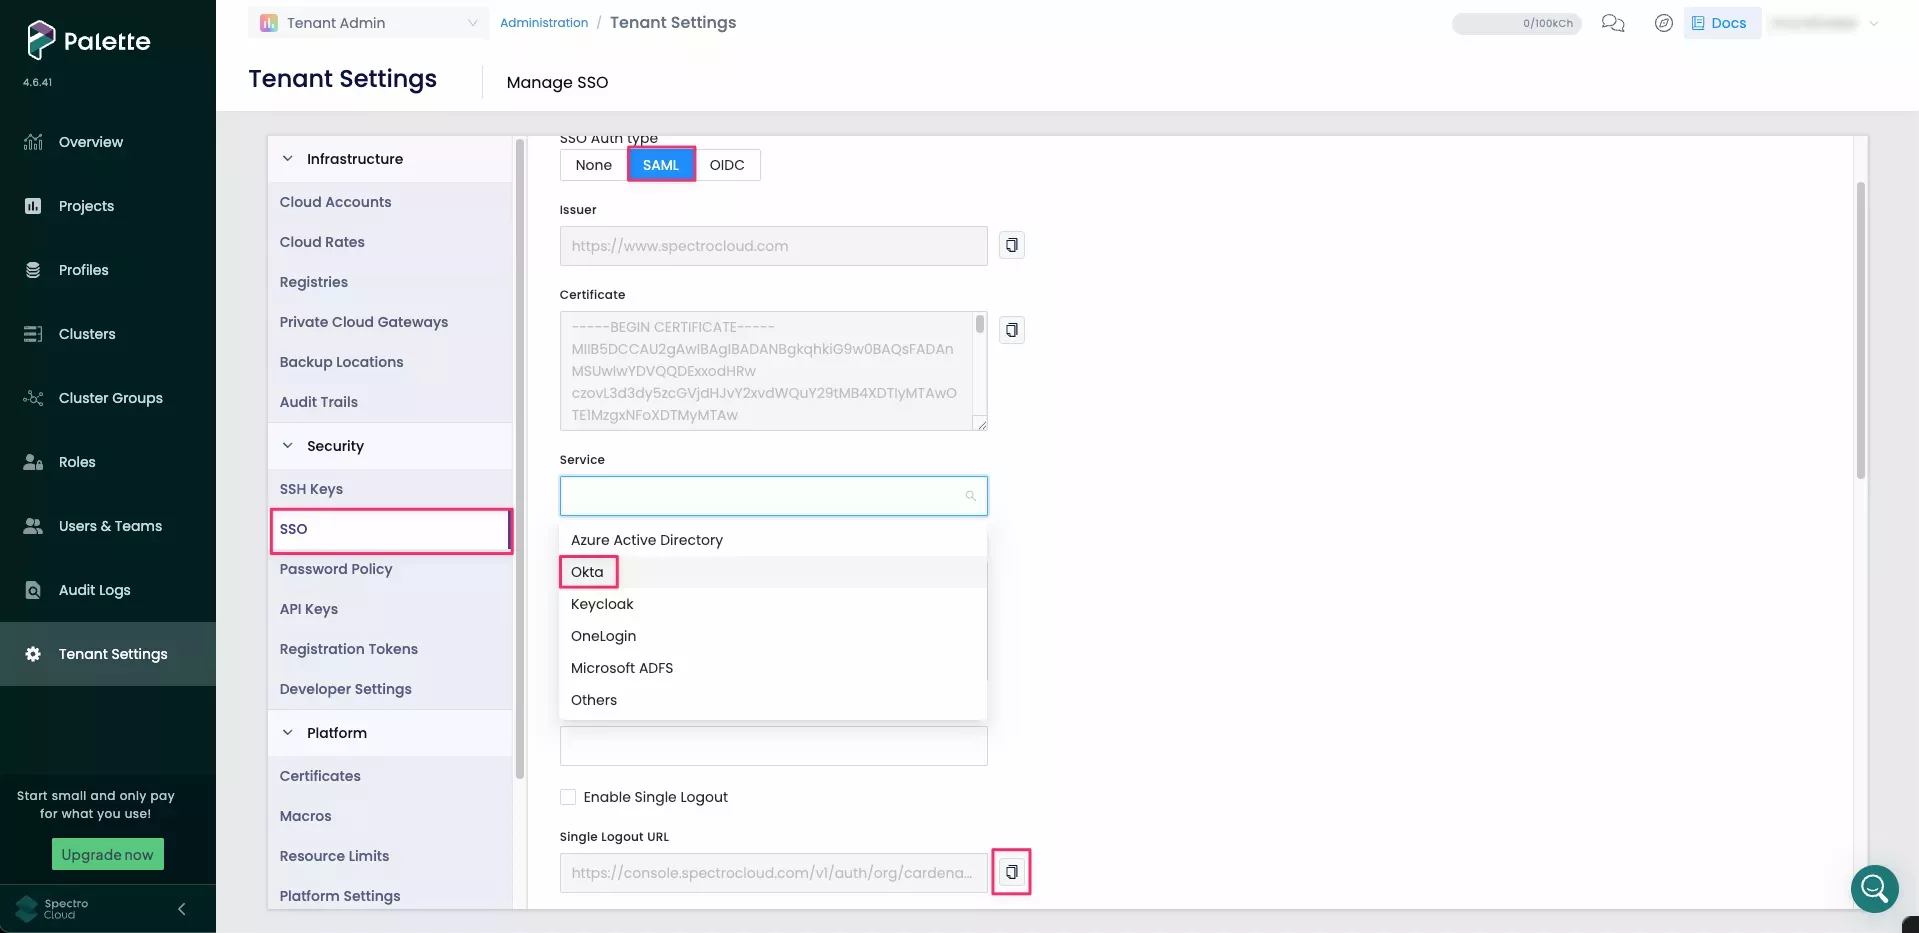Click the chat bubble support icon at bottom right
Viewport: 1919px width, 933px height.
(x=1873, y=889)
